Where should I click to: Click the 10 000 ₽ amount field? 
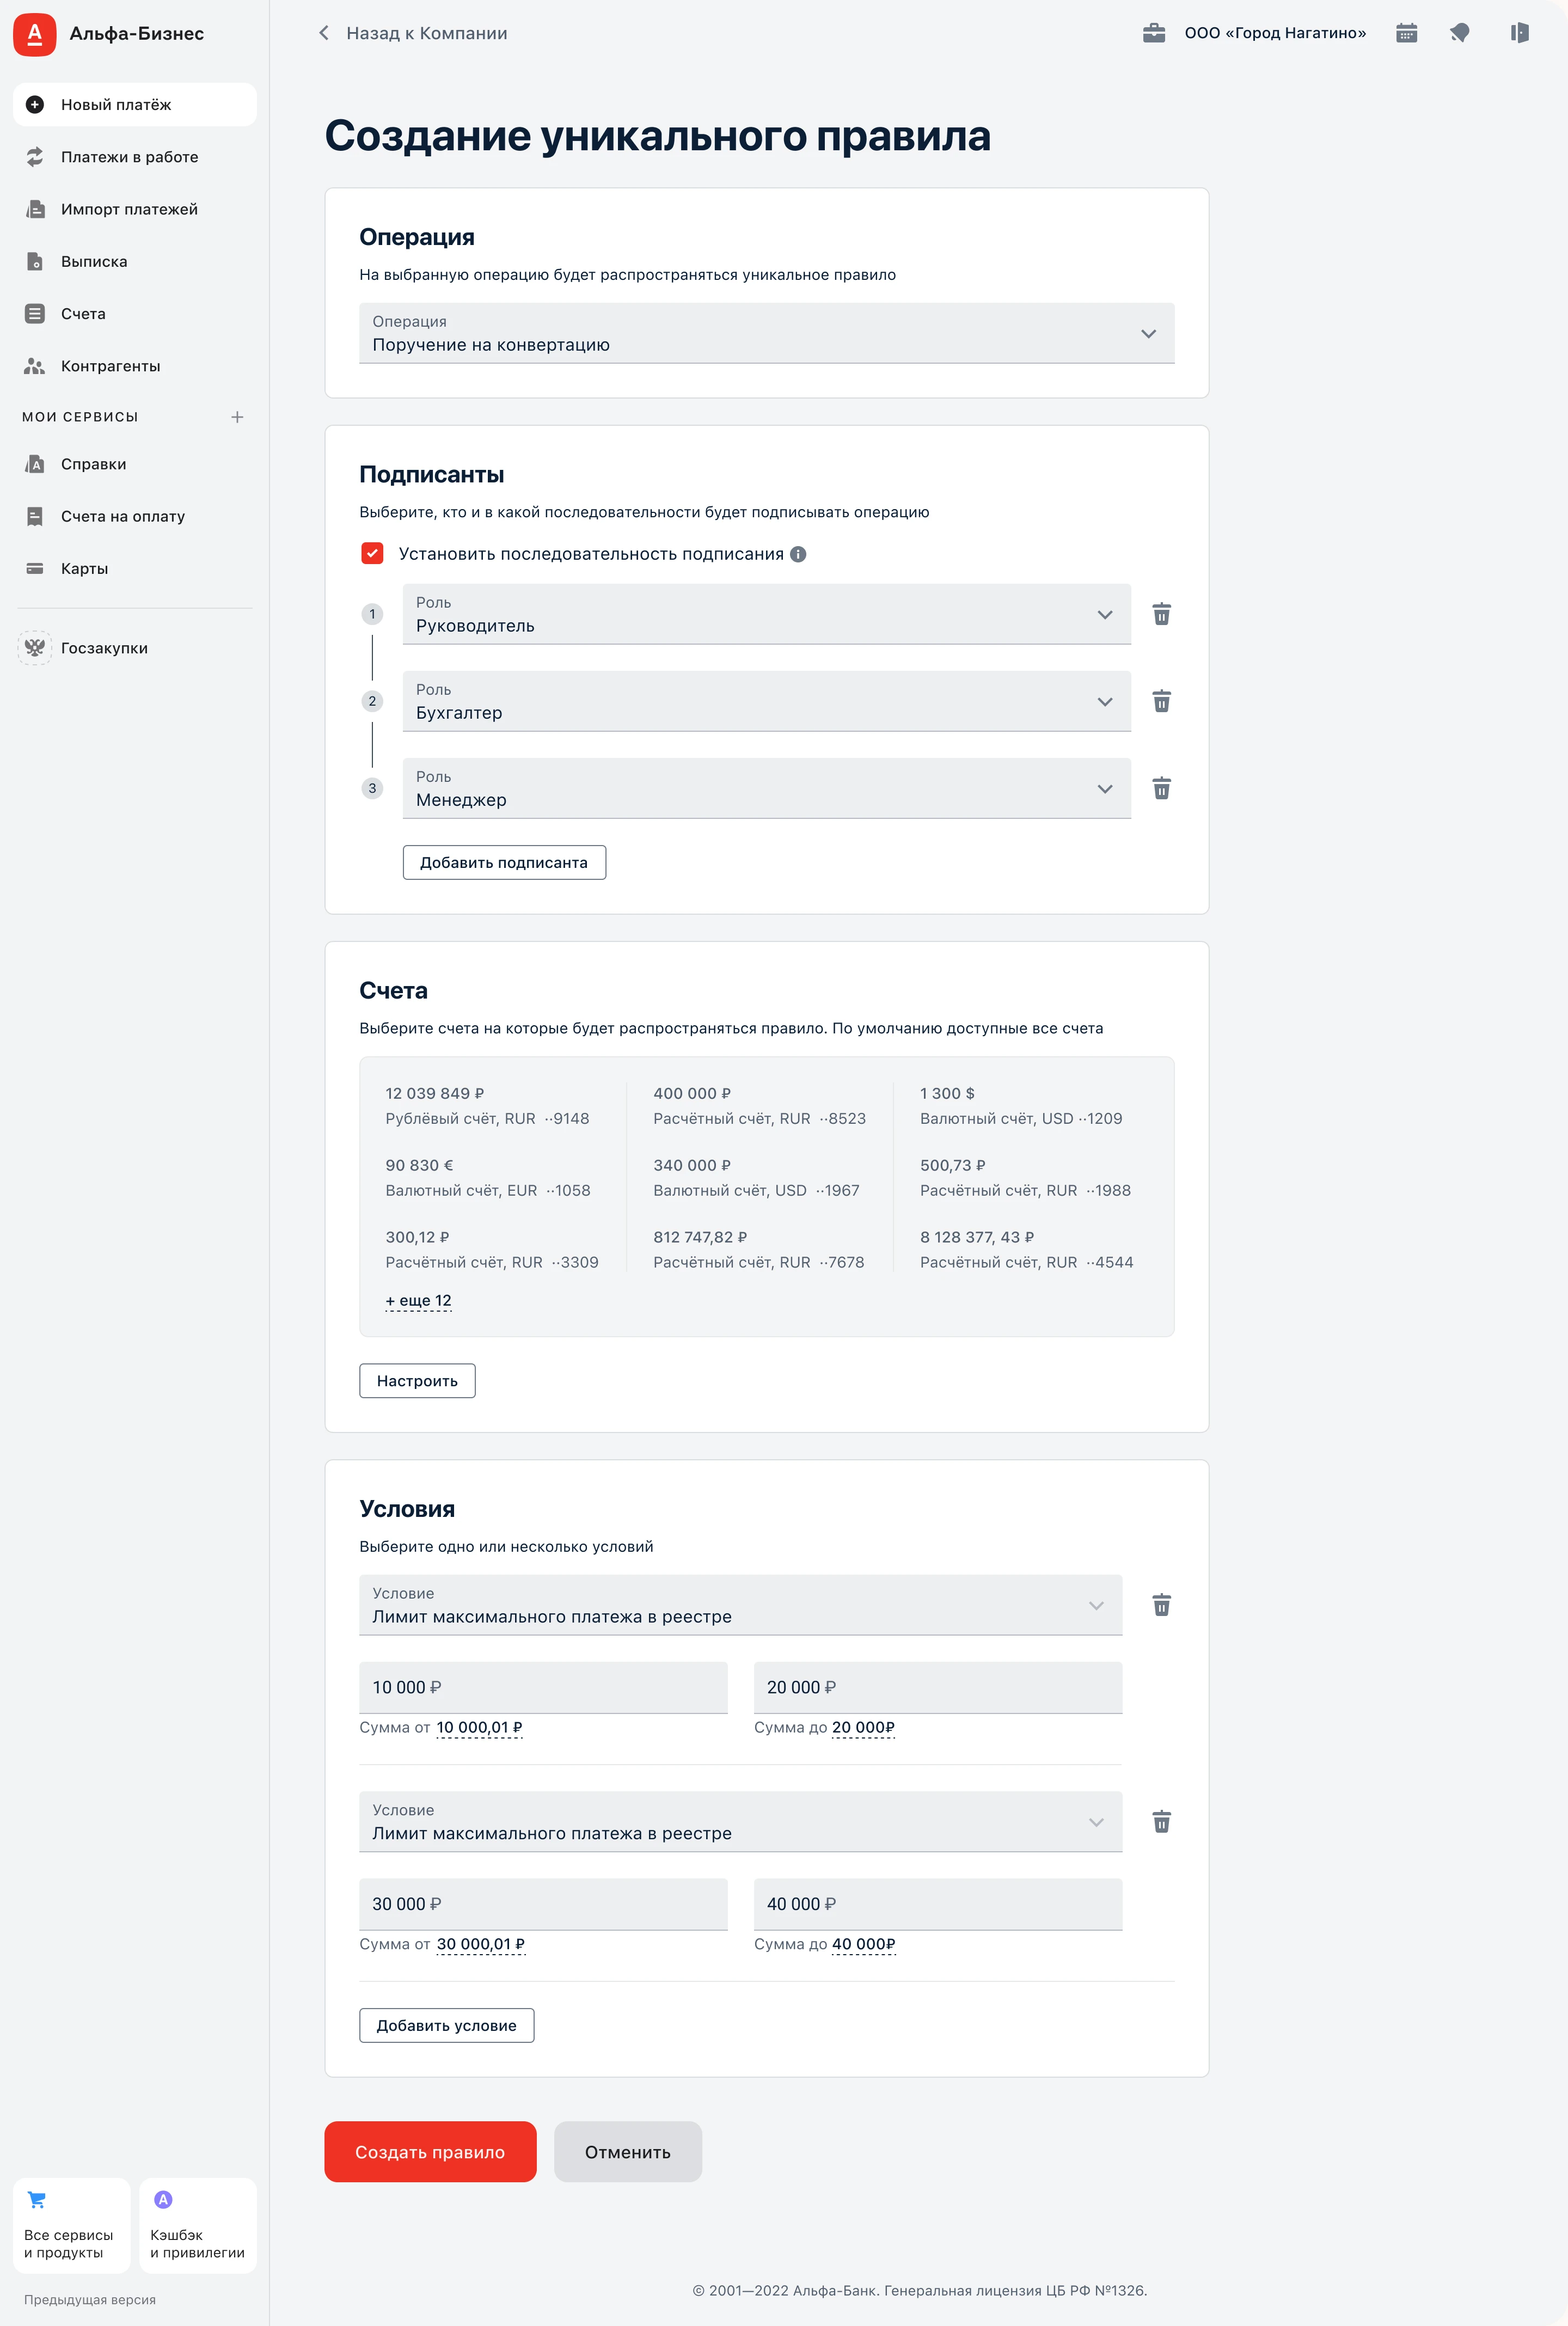pyautogui.click(x=543, y=1688)
